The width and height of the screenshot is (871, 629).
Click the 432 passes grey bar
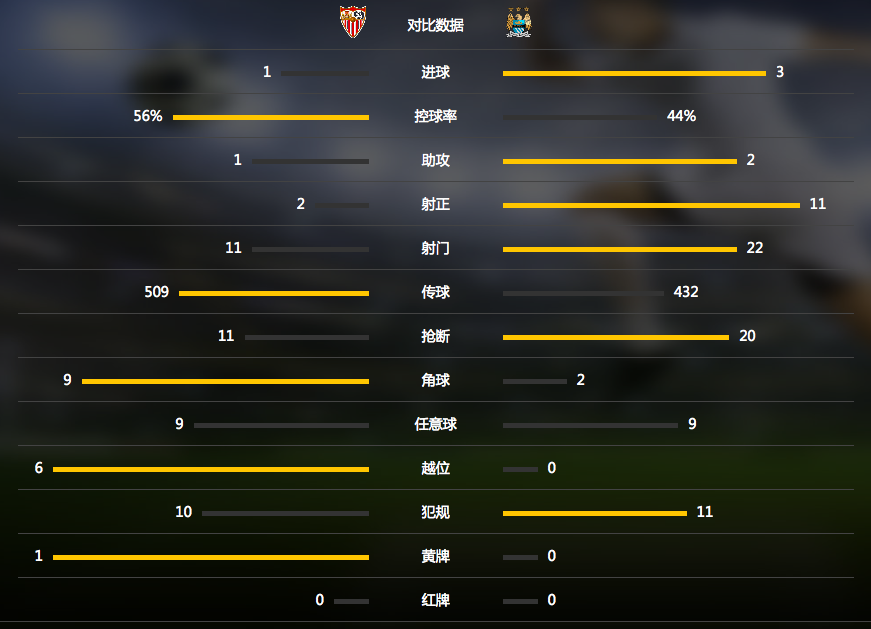click(583, 293)
